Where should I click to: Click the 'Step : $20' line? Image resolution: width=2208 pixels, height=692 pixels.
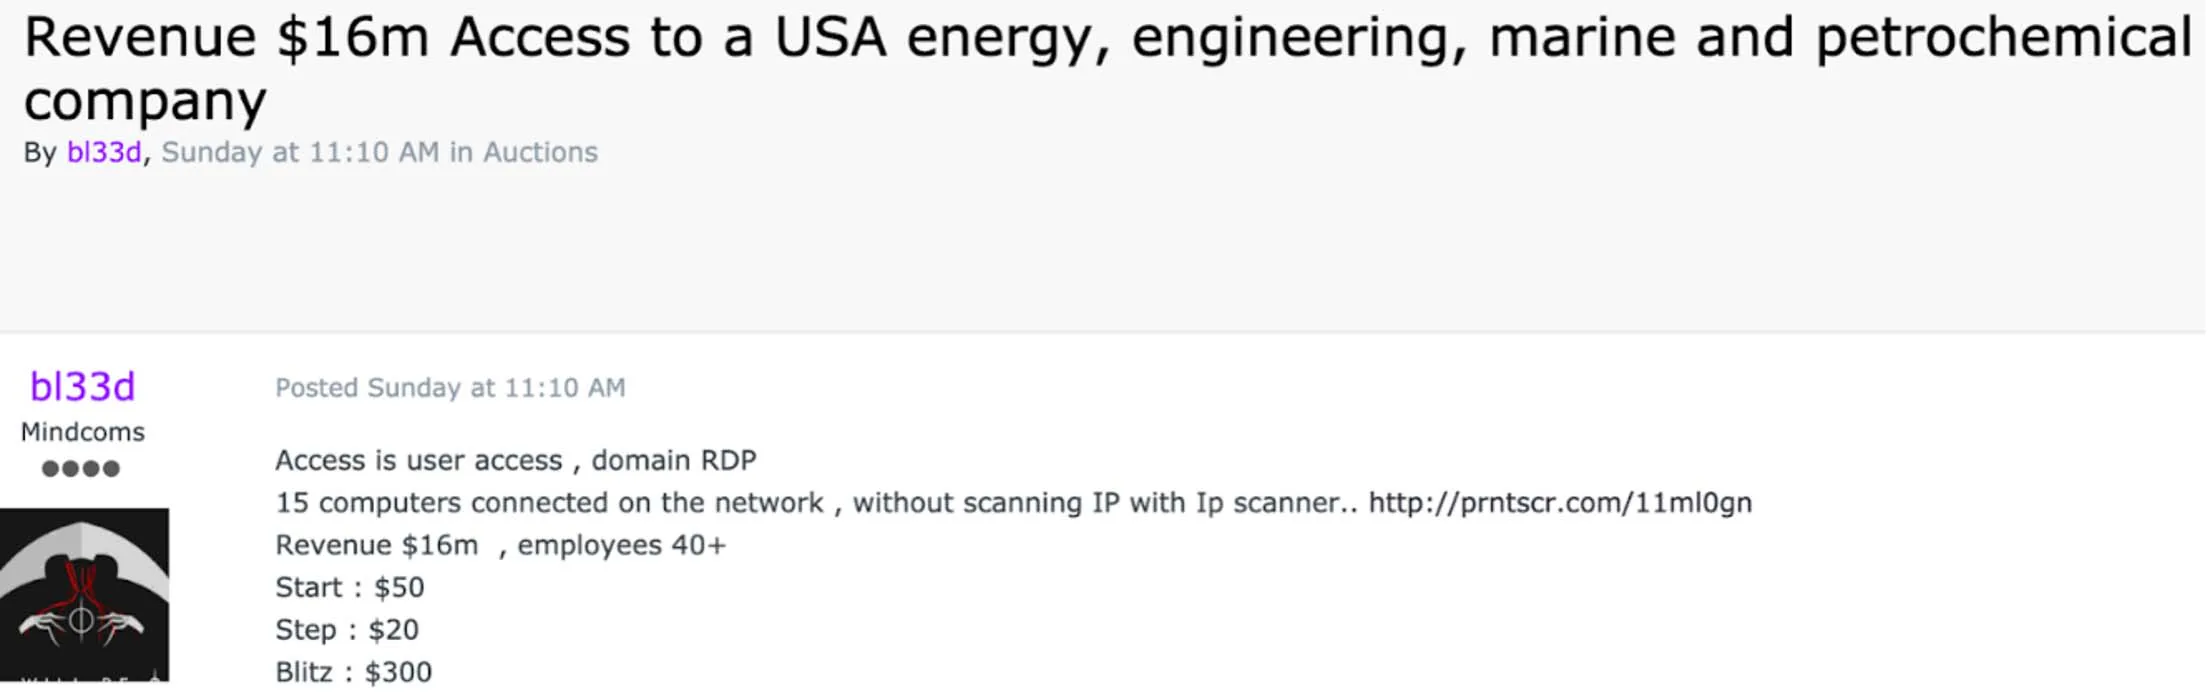347,630
